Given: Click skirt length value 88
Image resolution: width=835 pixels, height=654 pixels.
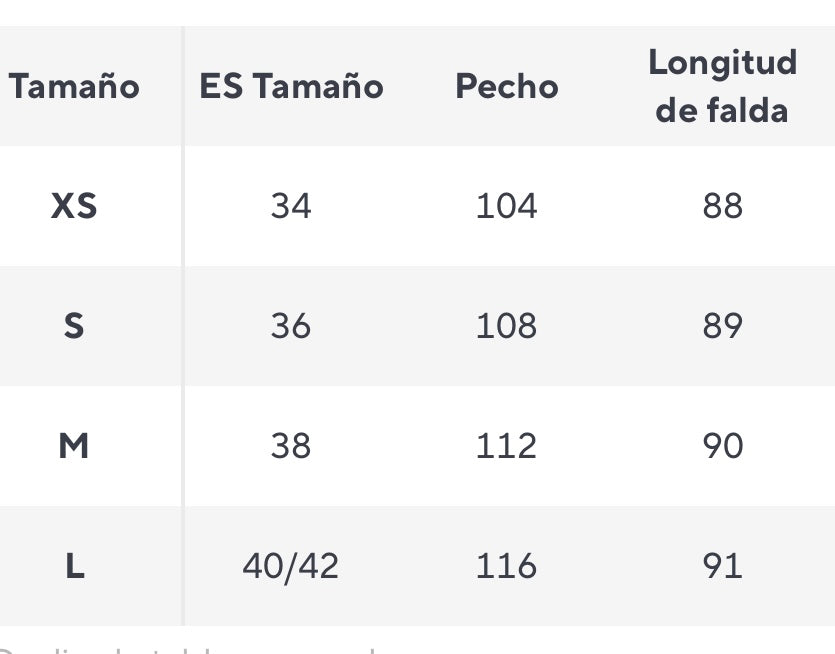Looking at the screenshot, I should click(x=723, y=206).
